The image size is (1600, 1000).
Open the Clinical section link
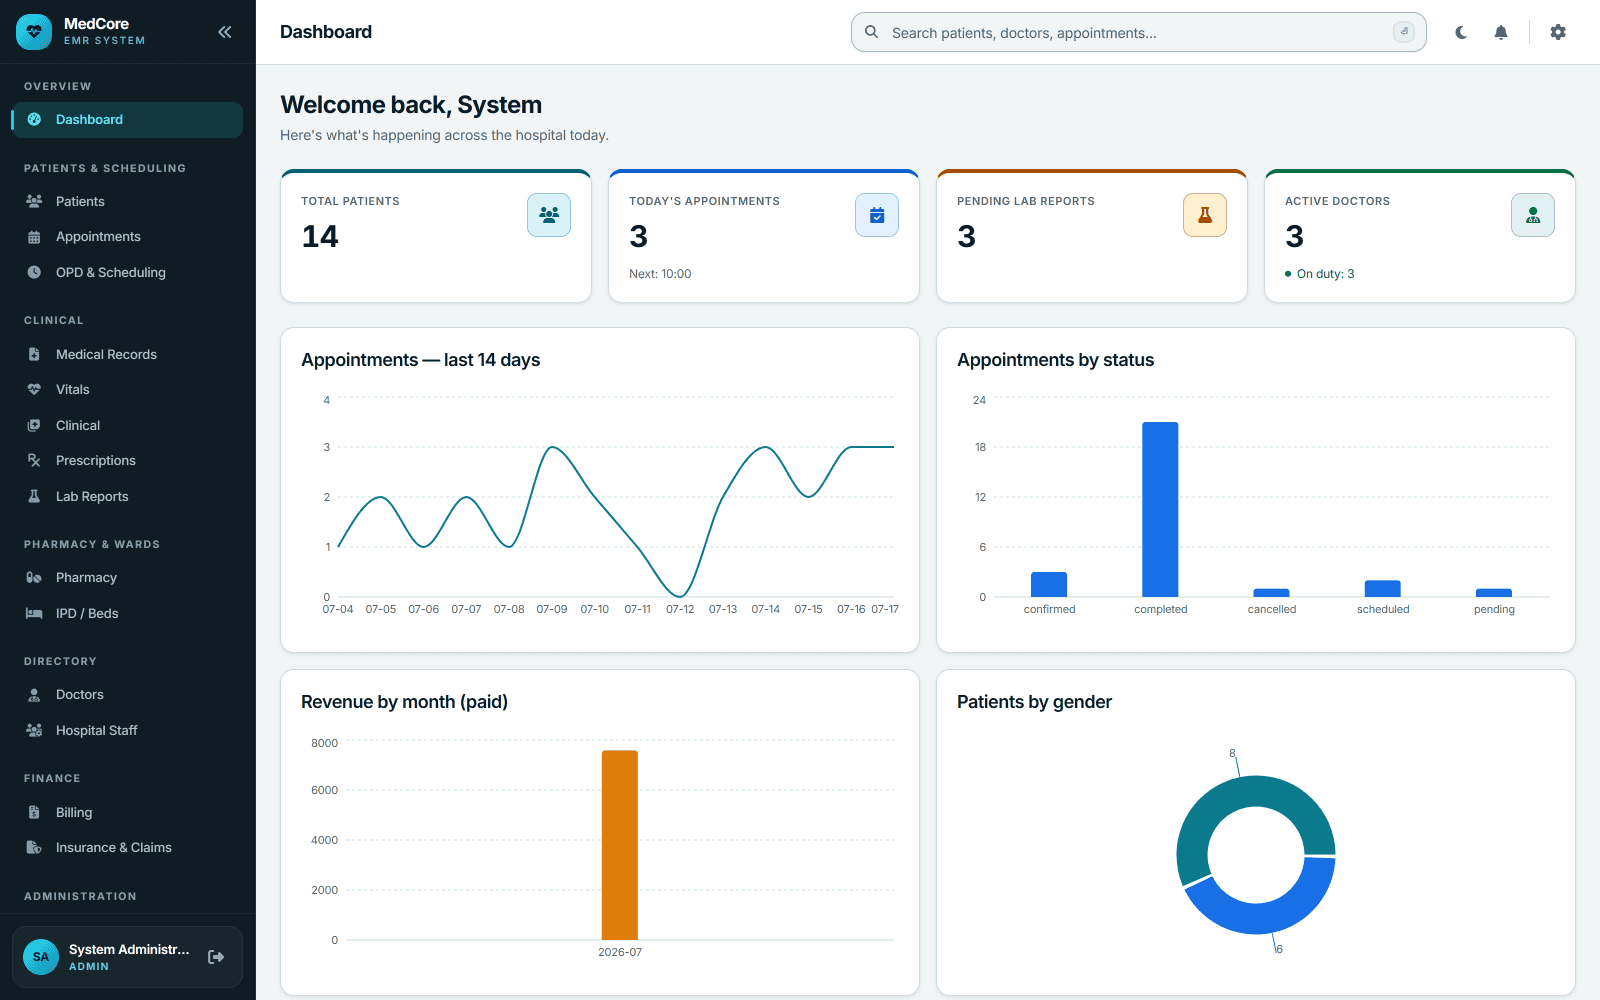click(x=127, y=425)
